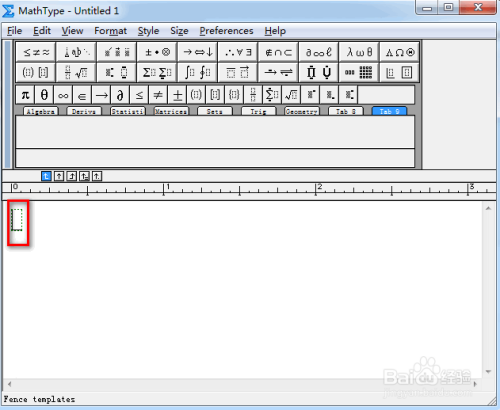Click the empty equation slot in editing area

click(x=17, y=220)
